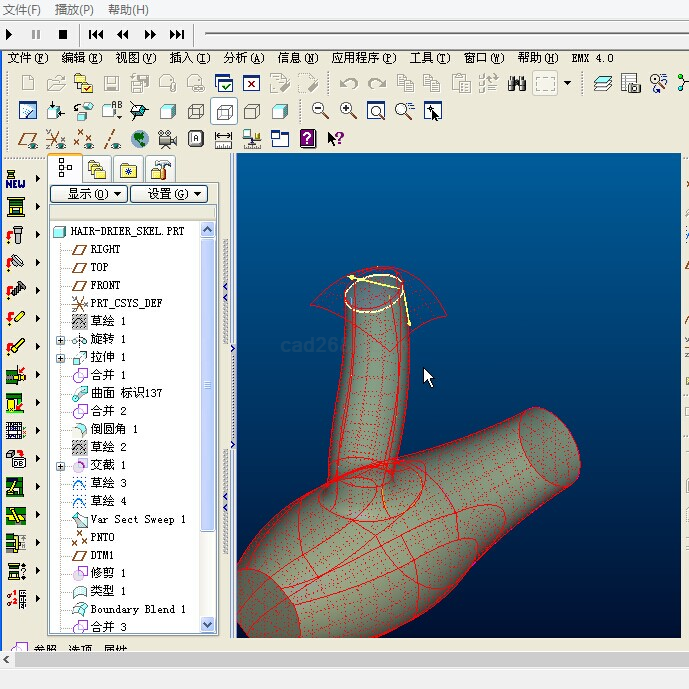
Task: Open the layers icon in top toolbar
Action: 602,84
